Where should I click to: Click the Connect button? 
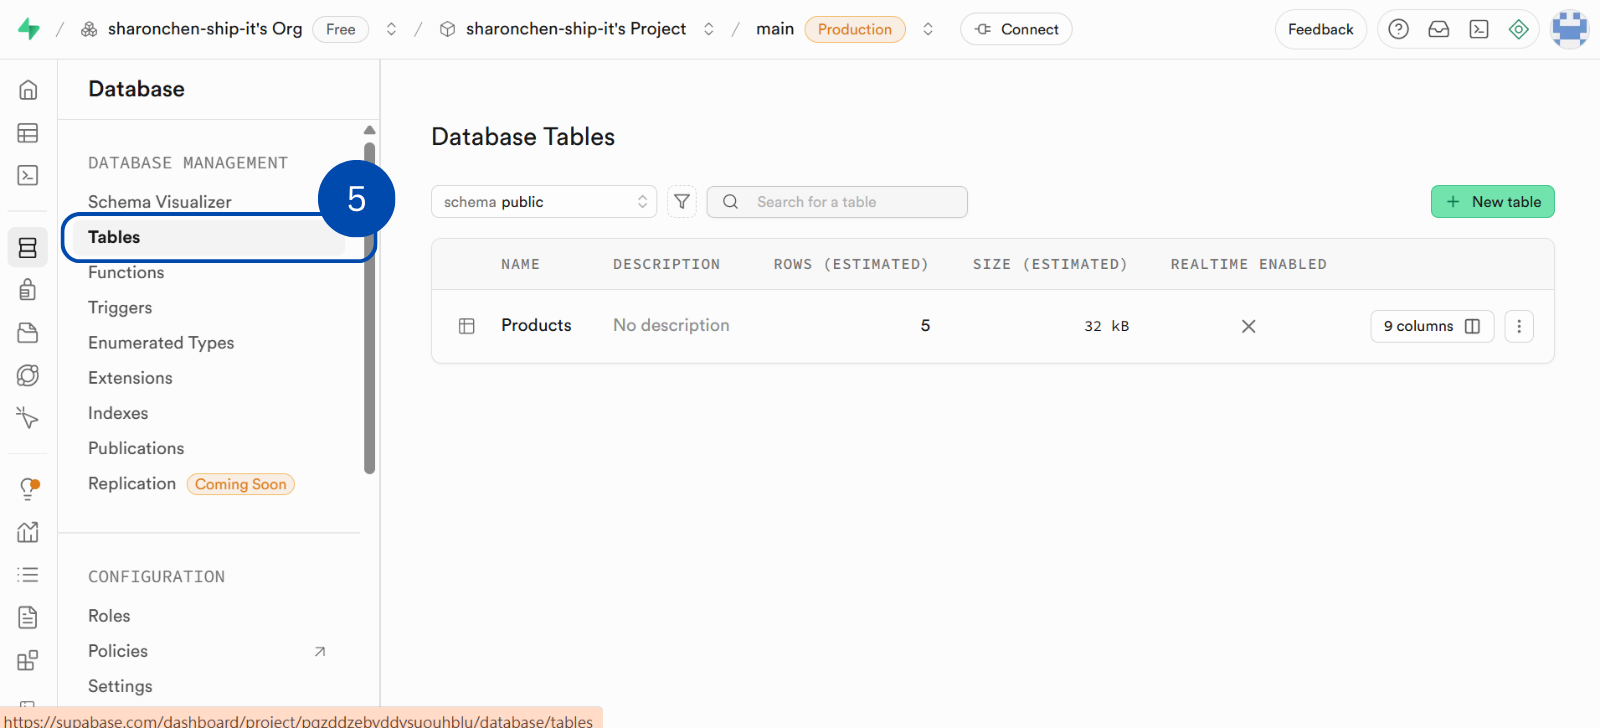[x=1016, y=30]
